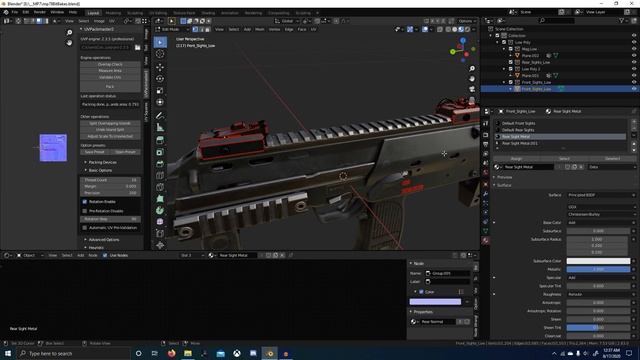Select the Knife tool
The image size is (640, 360).
(x=160, y=187)
